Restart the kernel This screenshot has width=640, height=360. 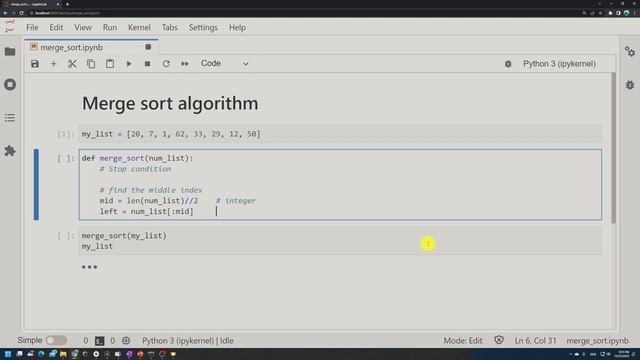(166, 64)
